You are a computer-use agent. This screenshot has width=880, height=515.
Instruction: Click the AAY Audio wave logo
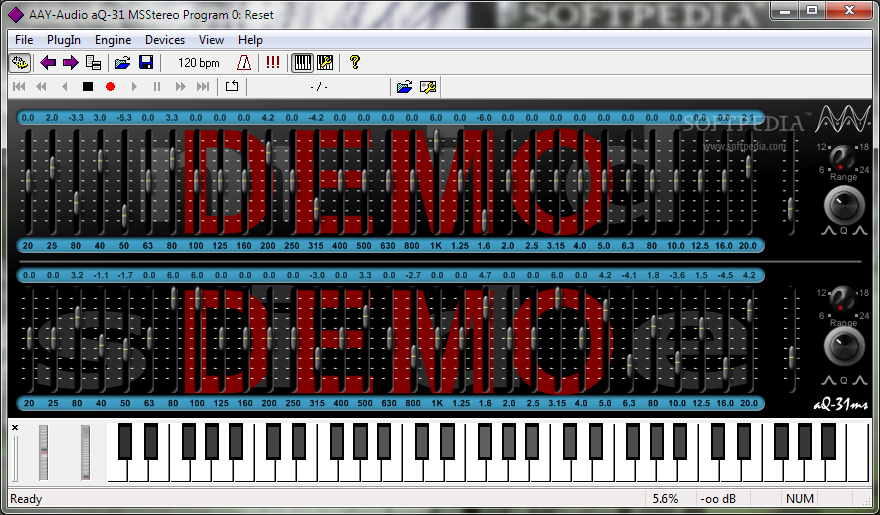coord(842,119)
